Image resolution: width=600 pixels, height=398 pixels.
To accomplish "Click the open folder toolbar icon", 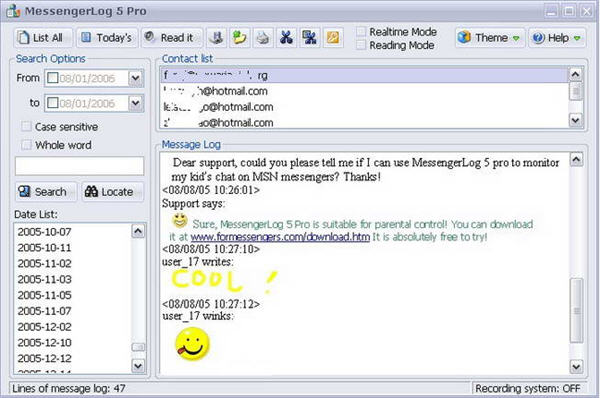I will [240, 38].
